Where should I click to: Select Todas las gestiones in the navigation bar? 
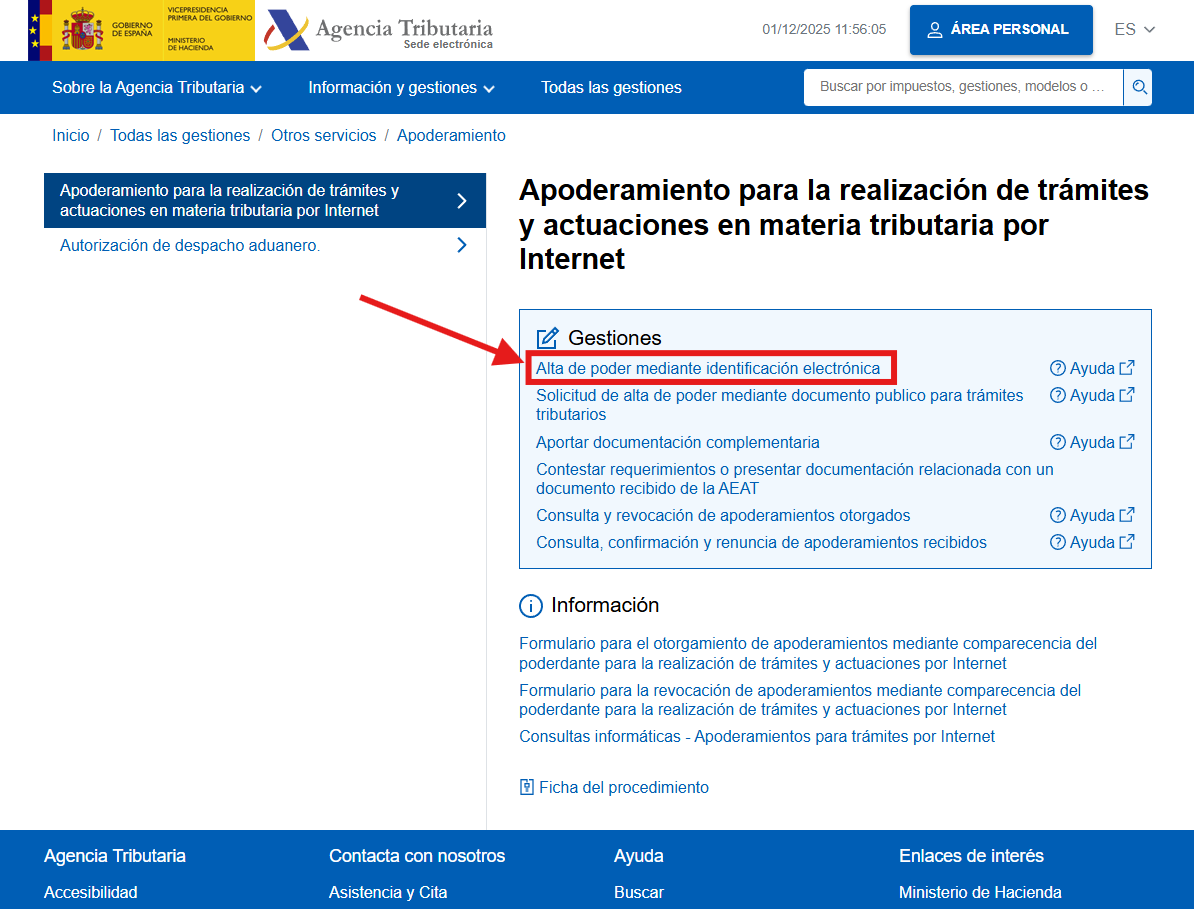[611, 87]
